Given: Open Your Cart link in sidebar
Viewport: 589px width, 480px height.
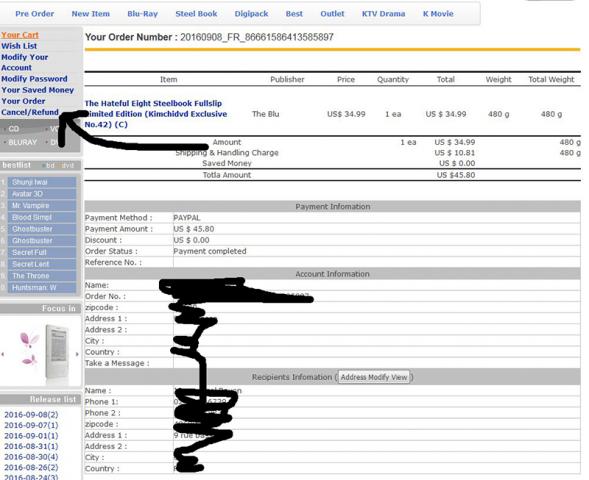Looking at the screenshot, I should pyautogui.click(x=20, y=35).
